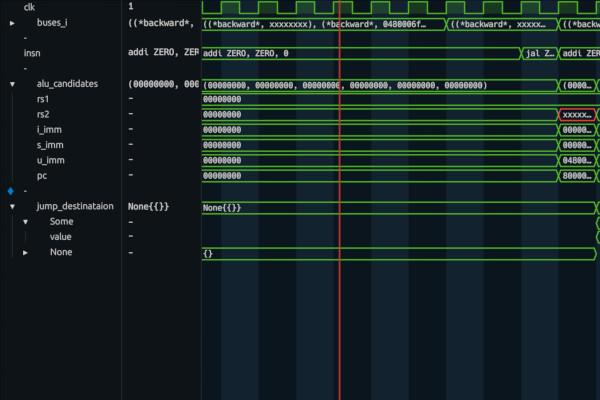Image resolution: width=600 pixels, height=400 pixels.
Task: Click the pc waveform value starting with 80000
Action: pyautogui.click(x=577, y=175)
